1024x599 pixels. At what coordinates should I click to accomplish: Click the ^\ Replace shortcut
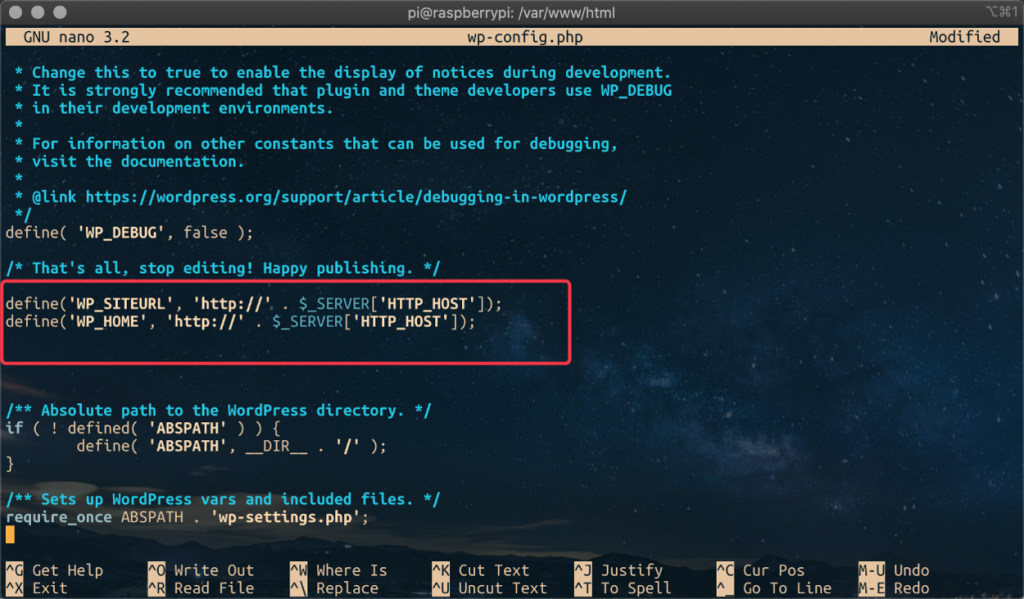334,588
